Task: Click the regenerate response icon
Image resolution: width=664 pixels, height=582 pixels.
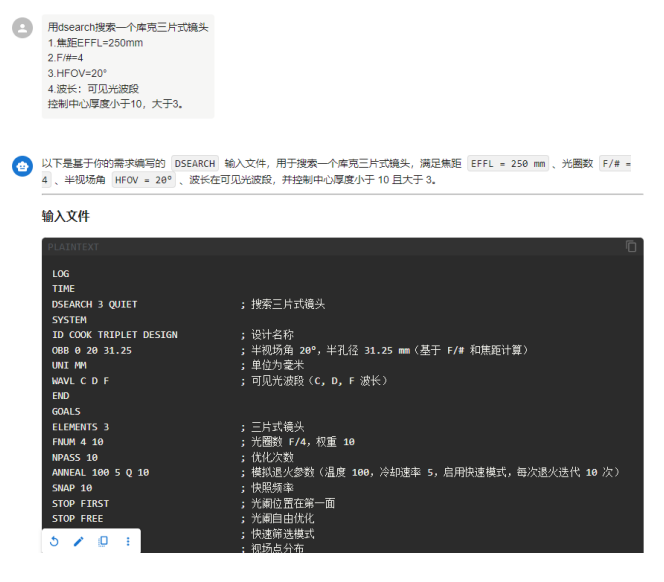Action: [54, 541]
